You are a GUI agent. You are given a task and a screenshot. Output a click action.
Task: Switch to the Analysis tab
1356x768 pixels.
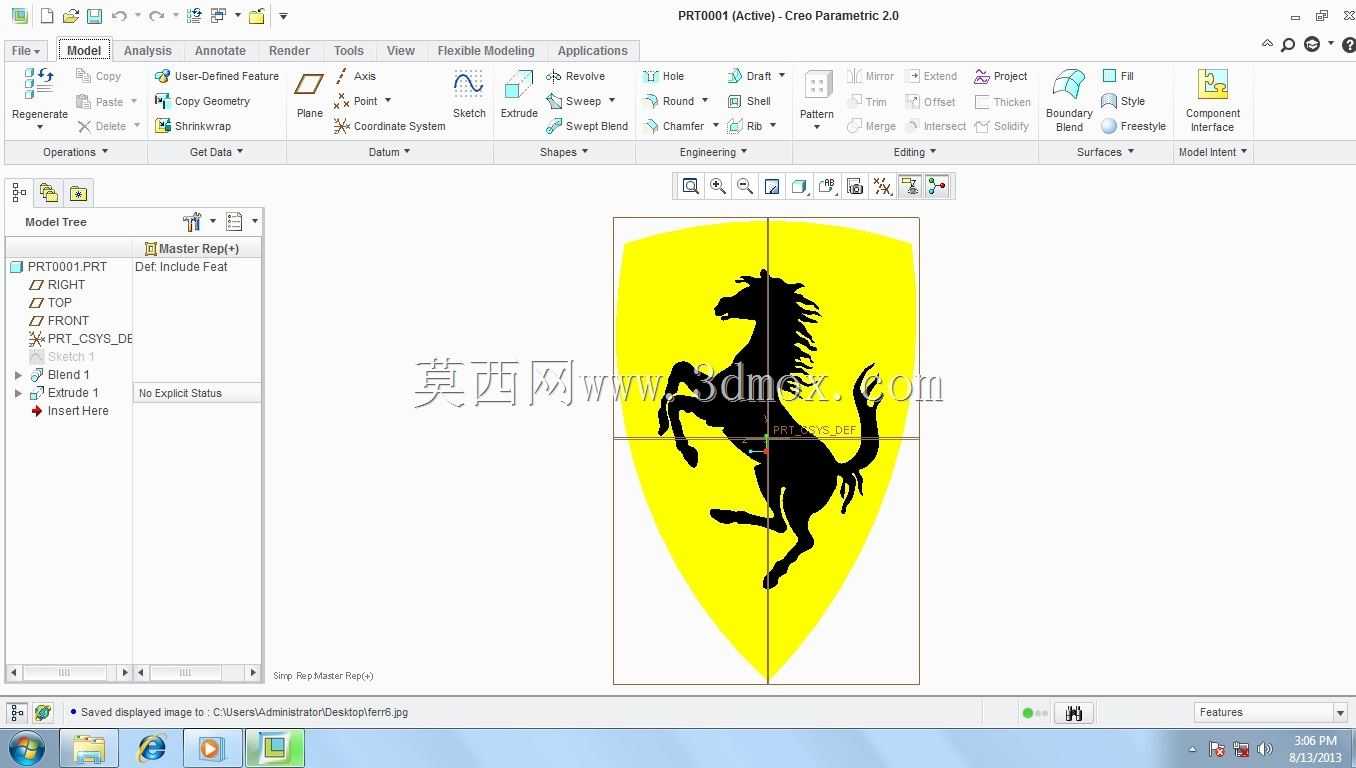[x=148, y=51]
